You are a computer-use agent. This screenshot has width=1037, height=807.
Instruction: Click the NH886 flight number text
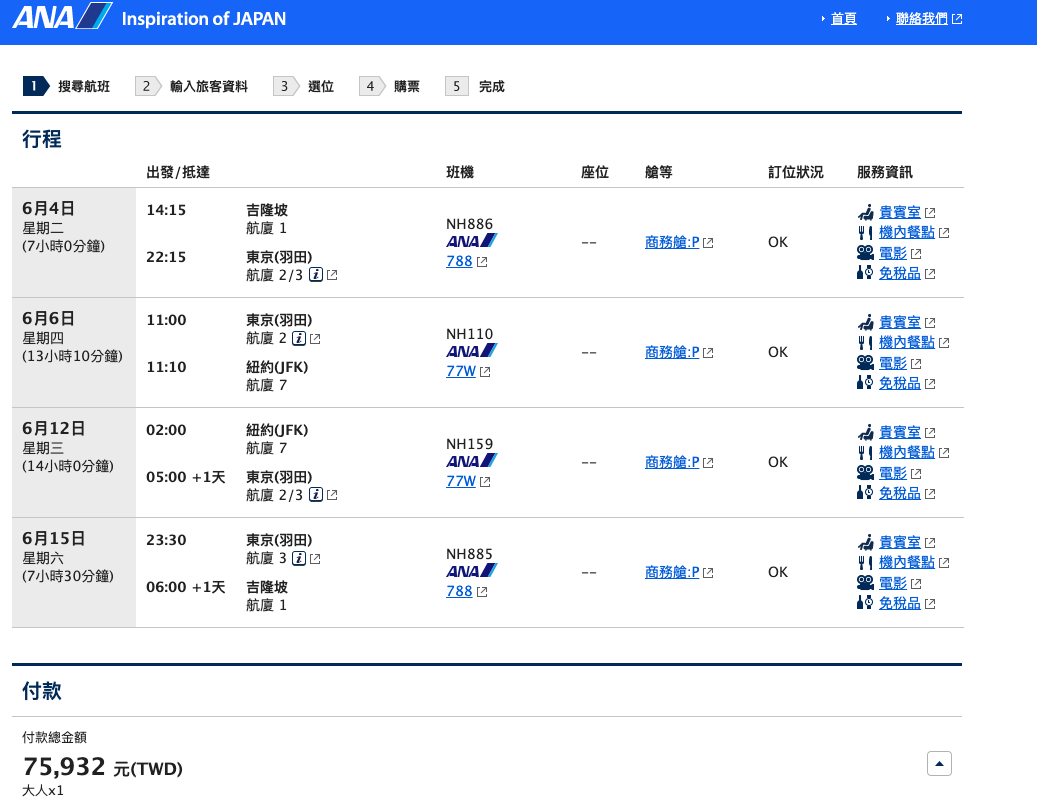[x=470, y=224]
